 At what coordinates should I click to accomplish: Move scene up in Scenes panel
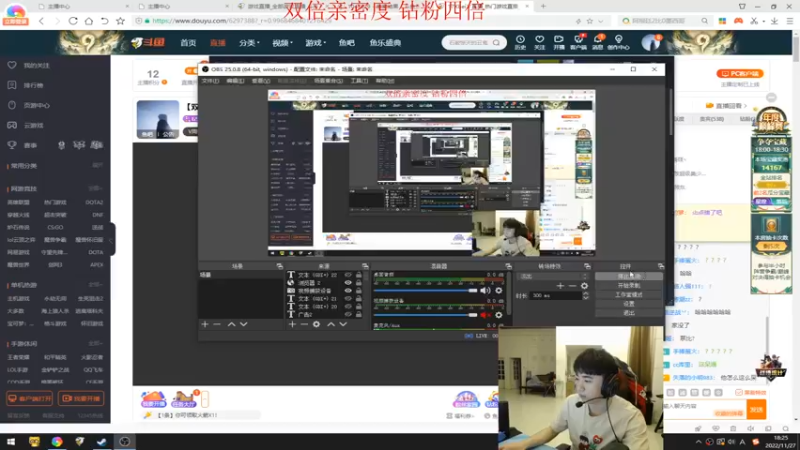click(231, 324)
